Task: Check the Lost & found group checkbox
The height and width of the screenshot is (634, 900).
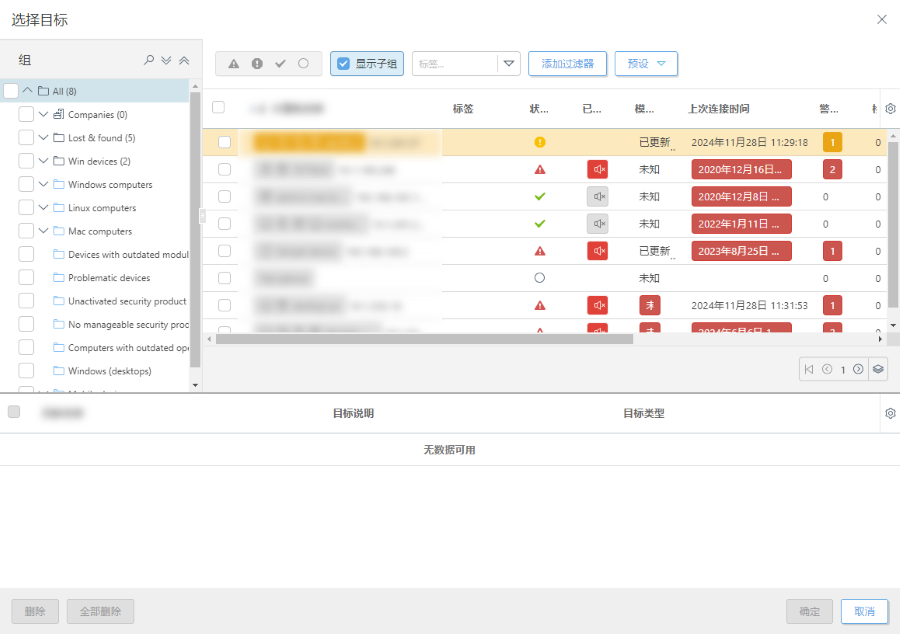Action: [26, 138]
